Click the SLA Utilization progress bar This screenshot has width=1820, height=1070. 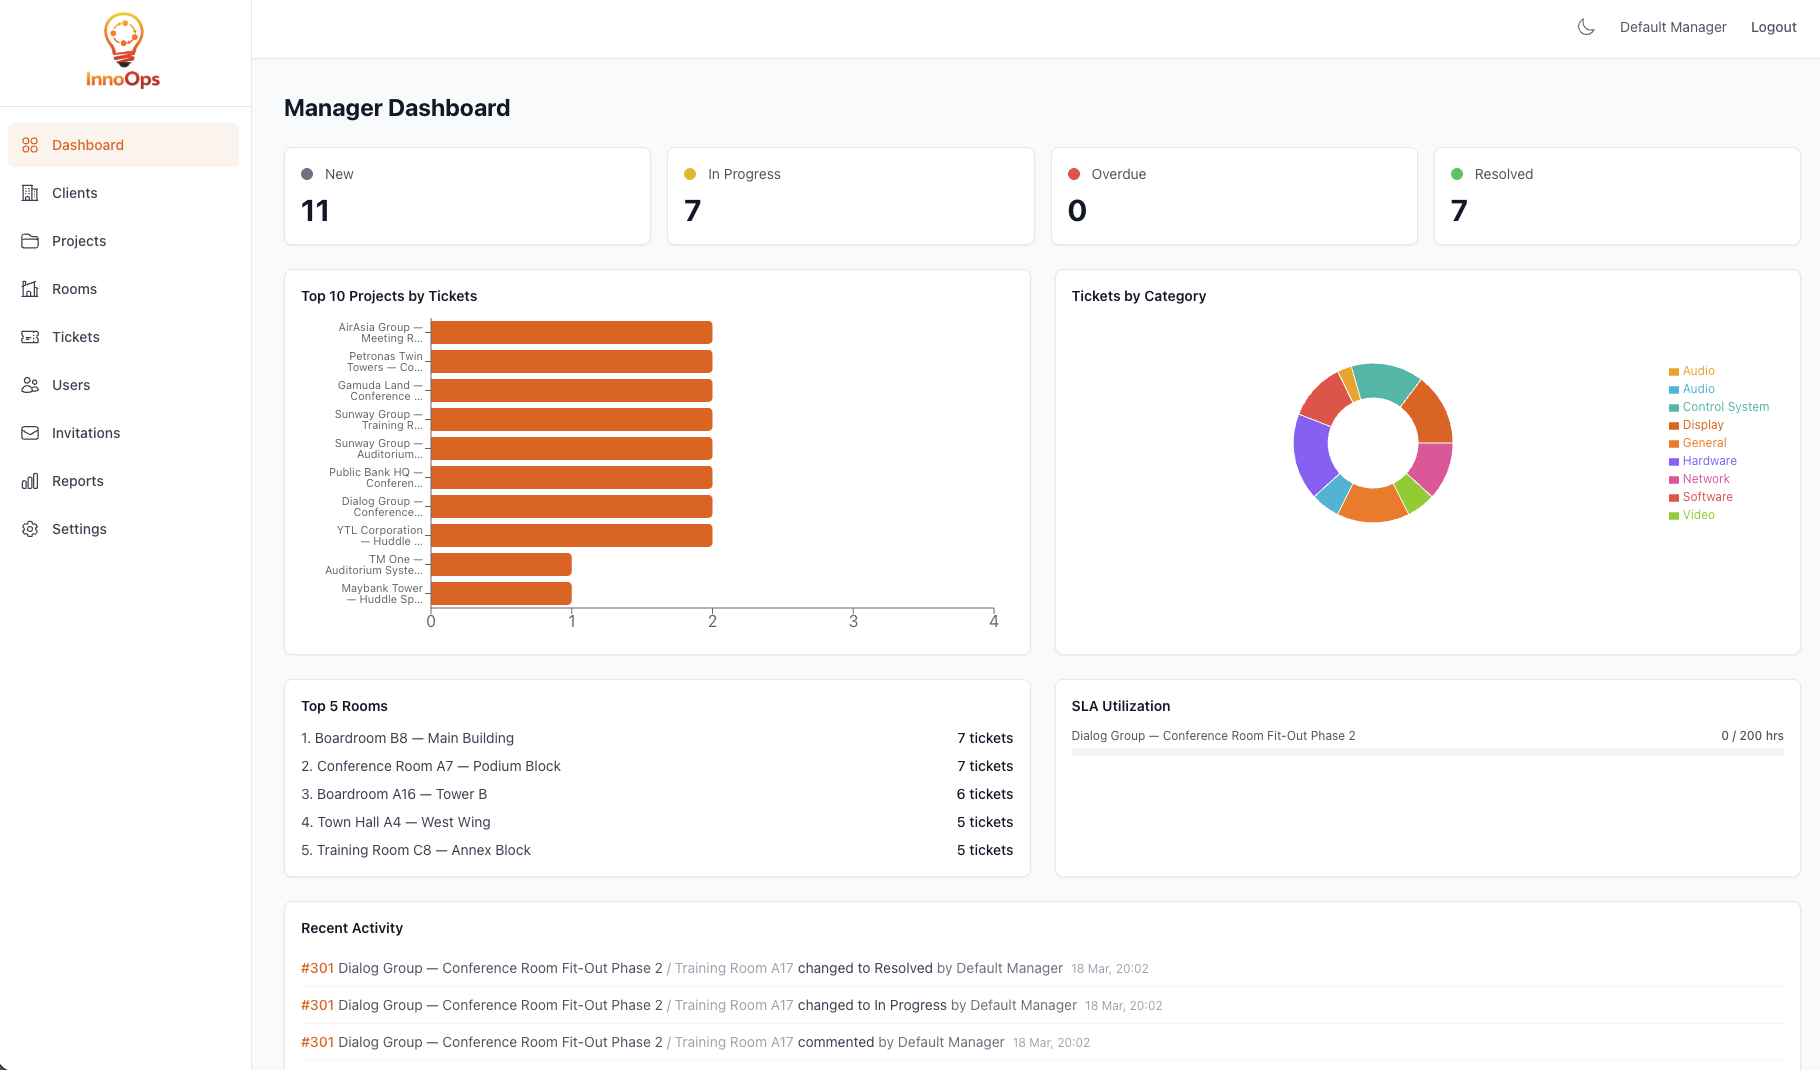[x=1427, y=751]
